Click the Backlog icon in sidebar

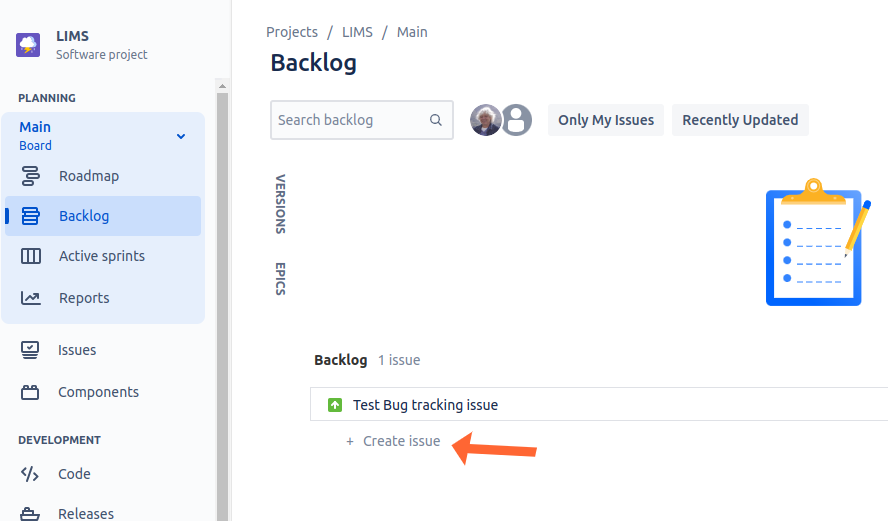coord(31,216)
